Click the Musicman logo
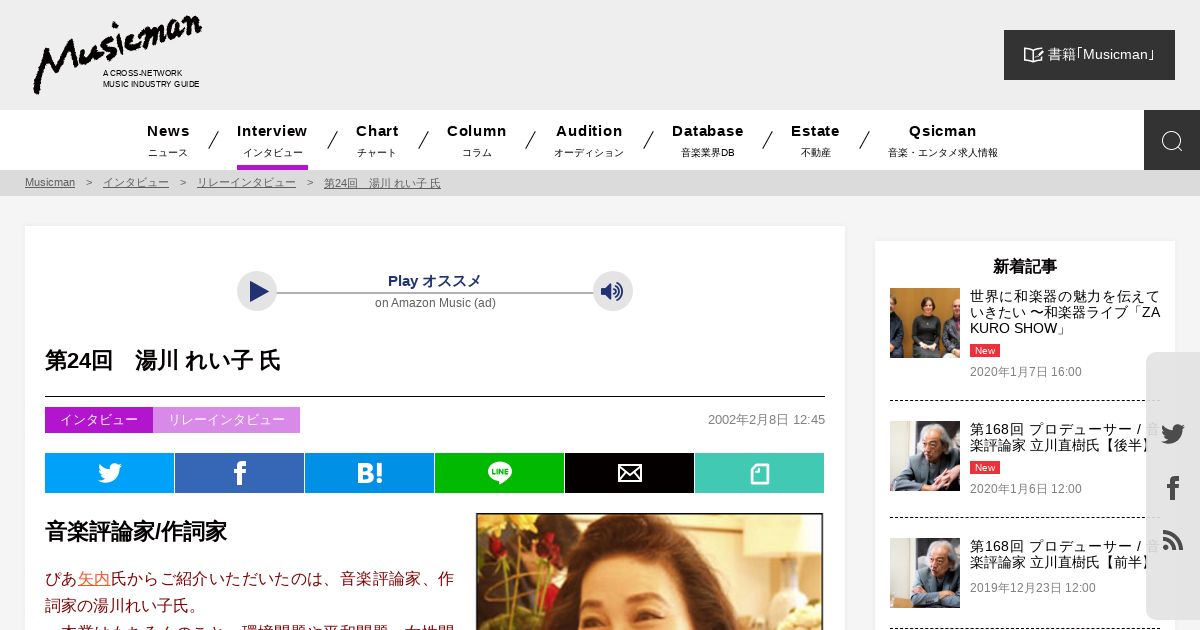Viewport: 1200px width, 630px height. [117, 54]
